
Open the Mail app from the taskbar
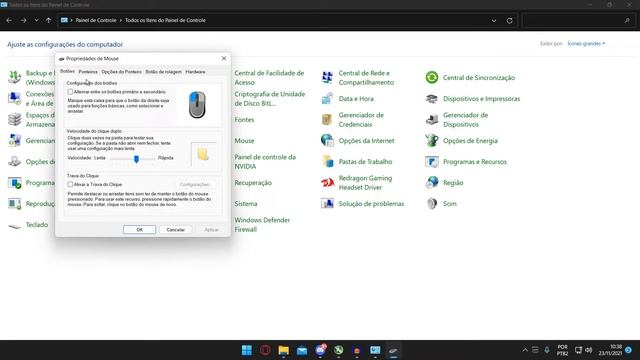(x=302, y=350)
